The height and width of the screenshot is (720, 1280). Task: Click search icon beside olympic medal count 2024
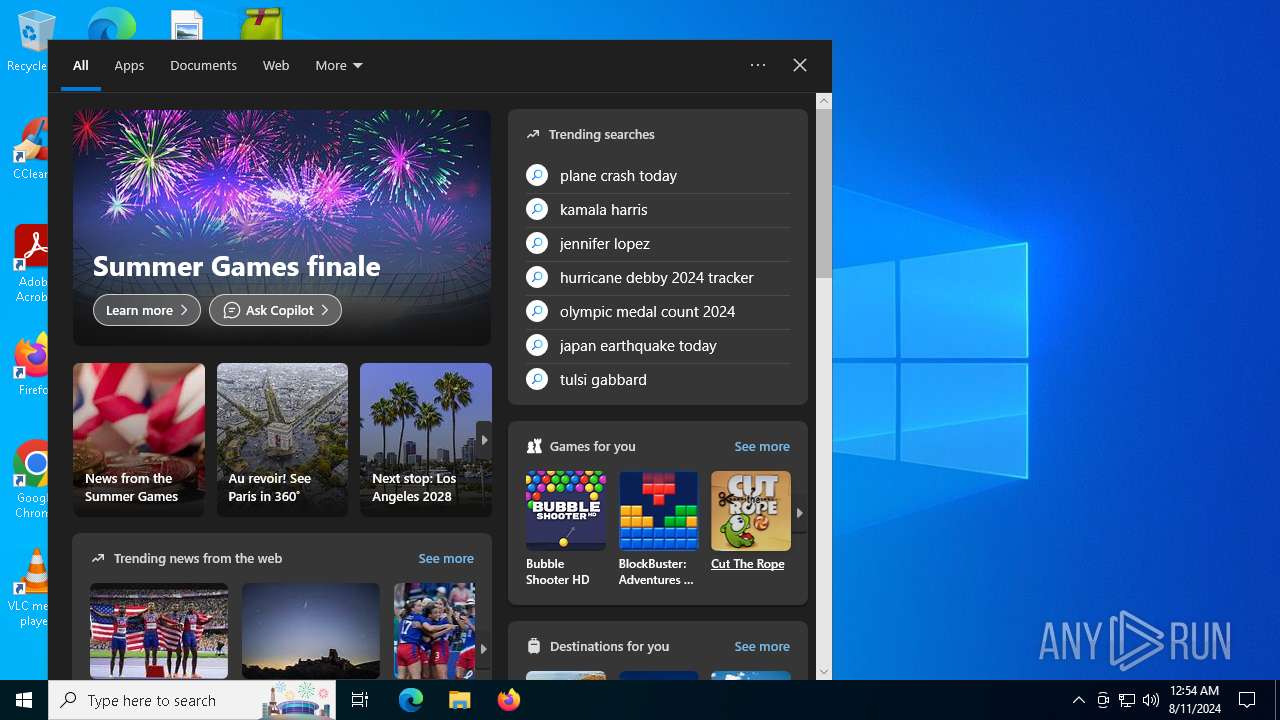click(x=537, y=311)
